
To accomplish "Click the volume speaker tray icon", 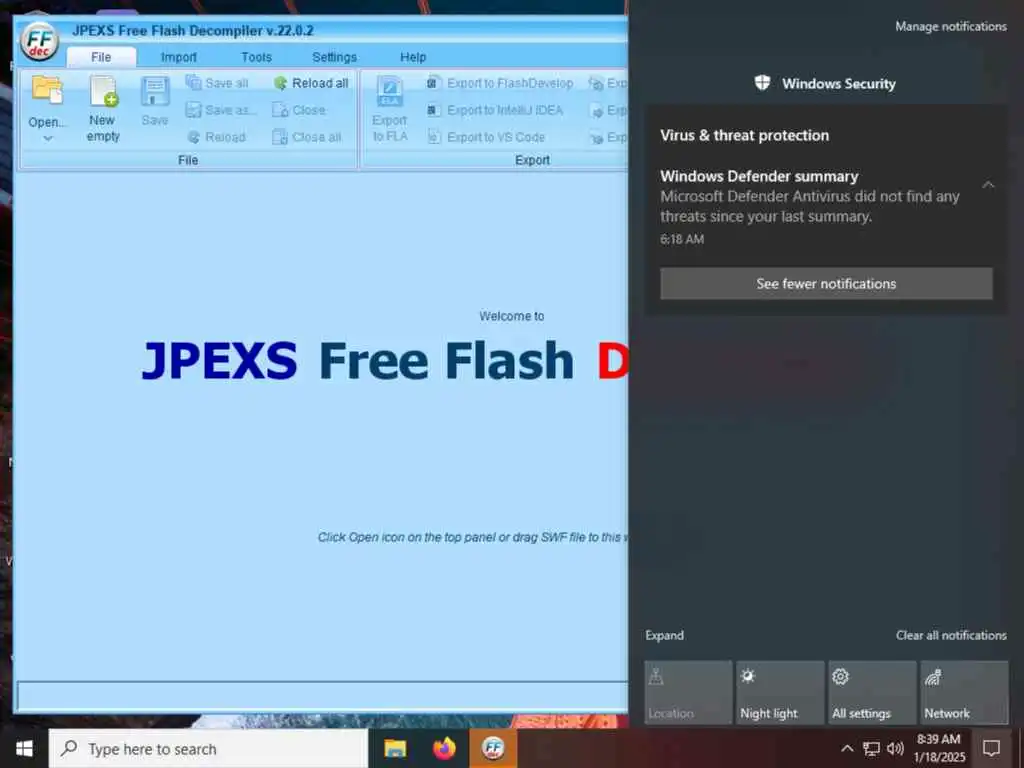I will coord(895,748).
